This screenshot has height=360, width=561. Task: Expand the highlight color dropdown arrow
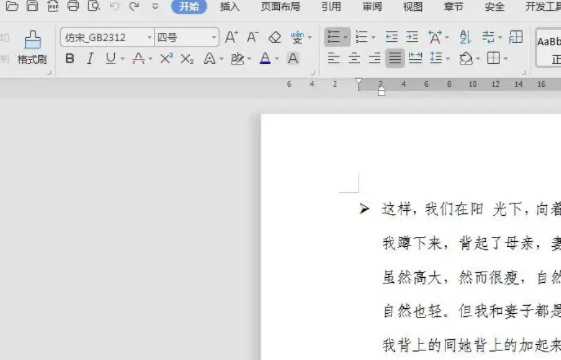pyautogui.click(x=249, y=59)
